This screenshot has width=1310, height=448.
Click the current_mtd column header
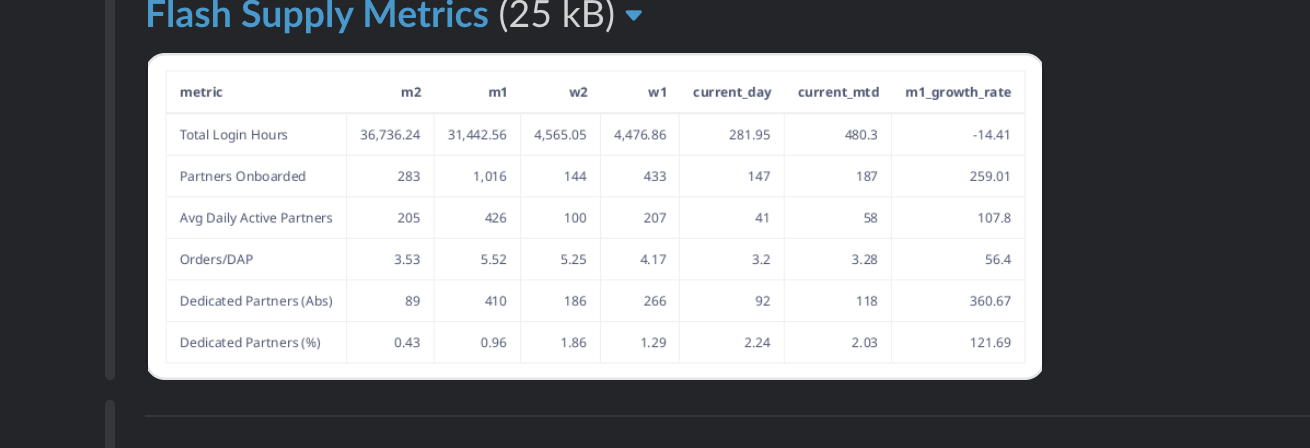click(838, 92)
